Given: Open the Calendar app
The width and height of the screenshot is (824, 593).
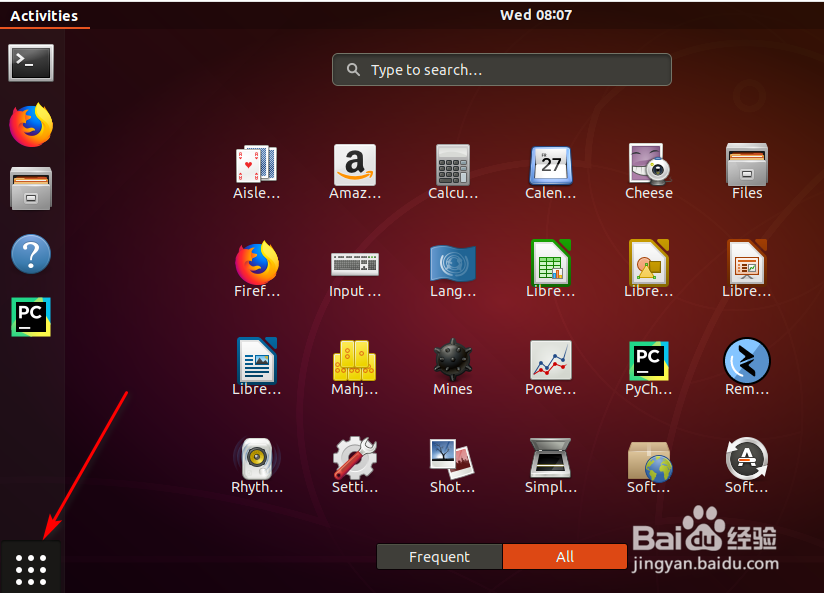Looking at the screenshot, I should (551, 172).
